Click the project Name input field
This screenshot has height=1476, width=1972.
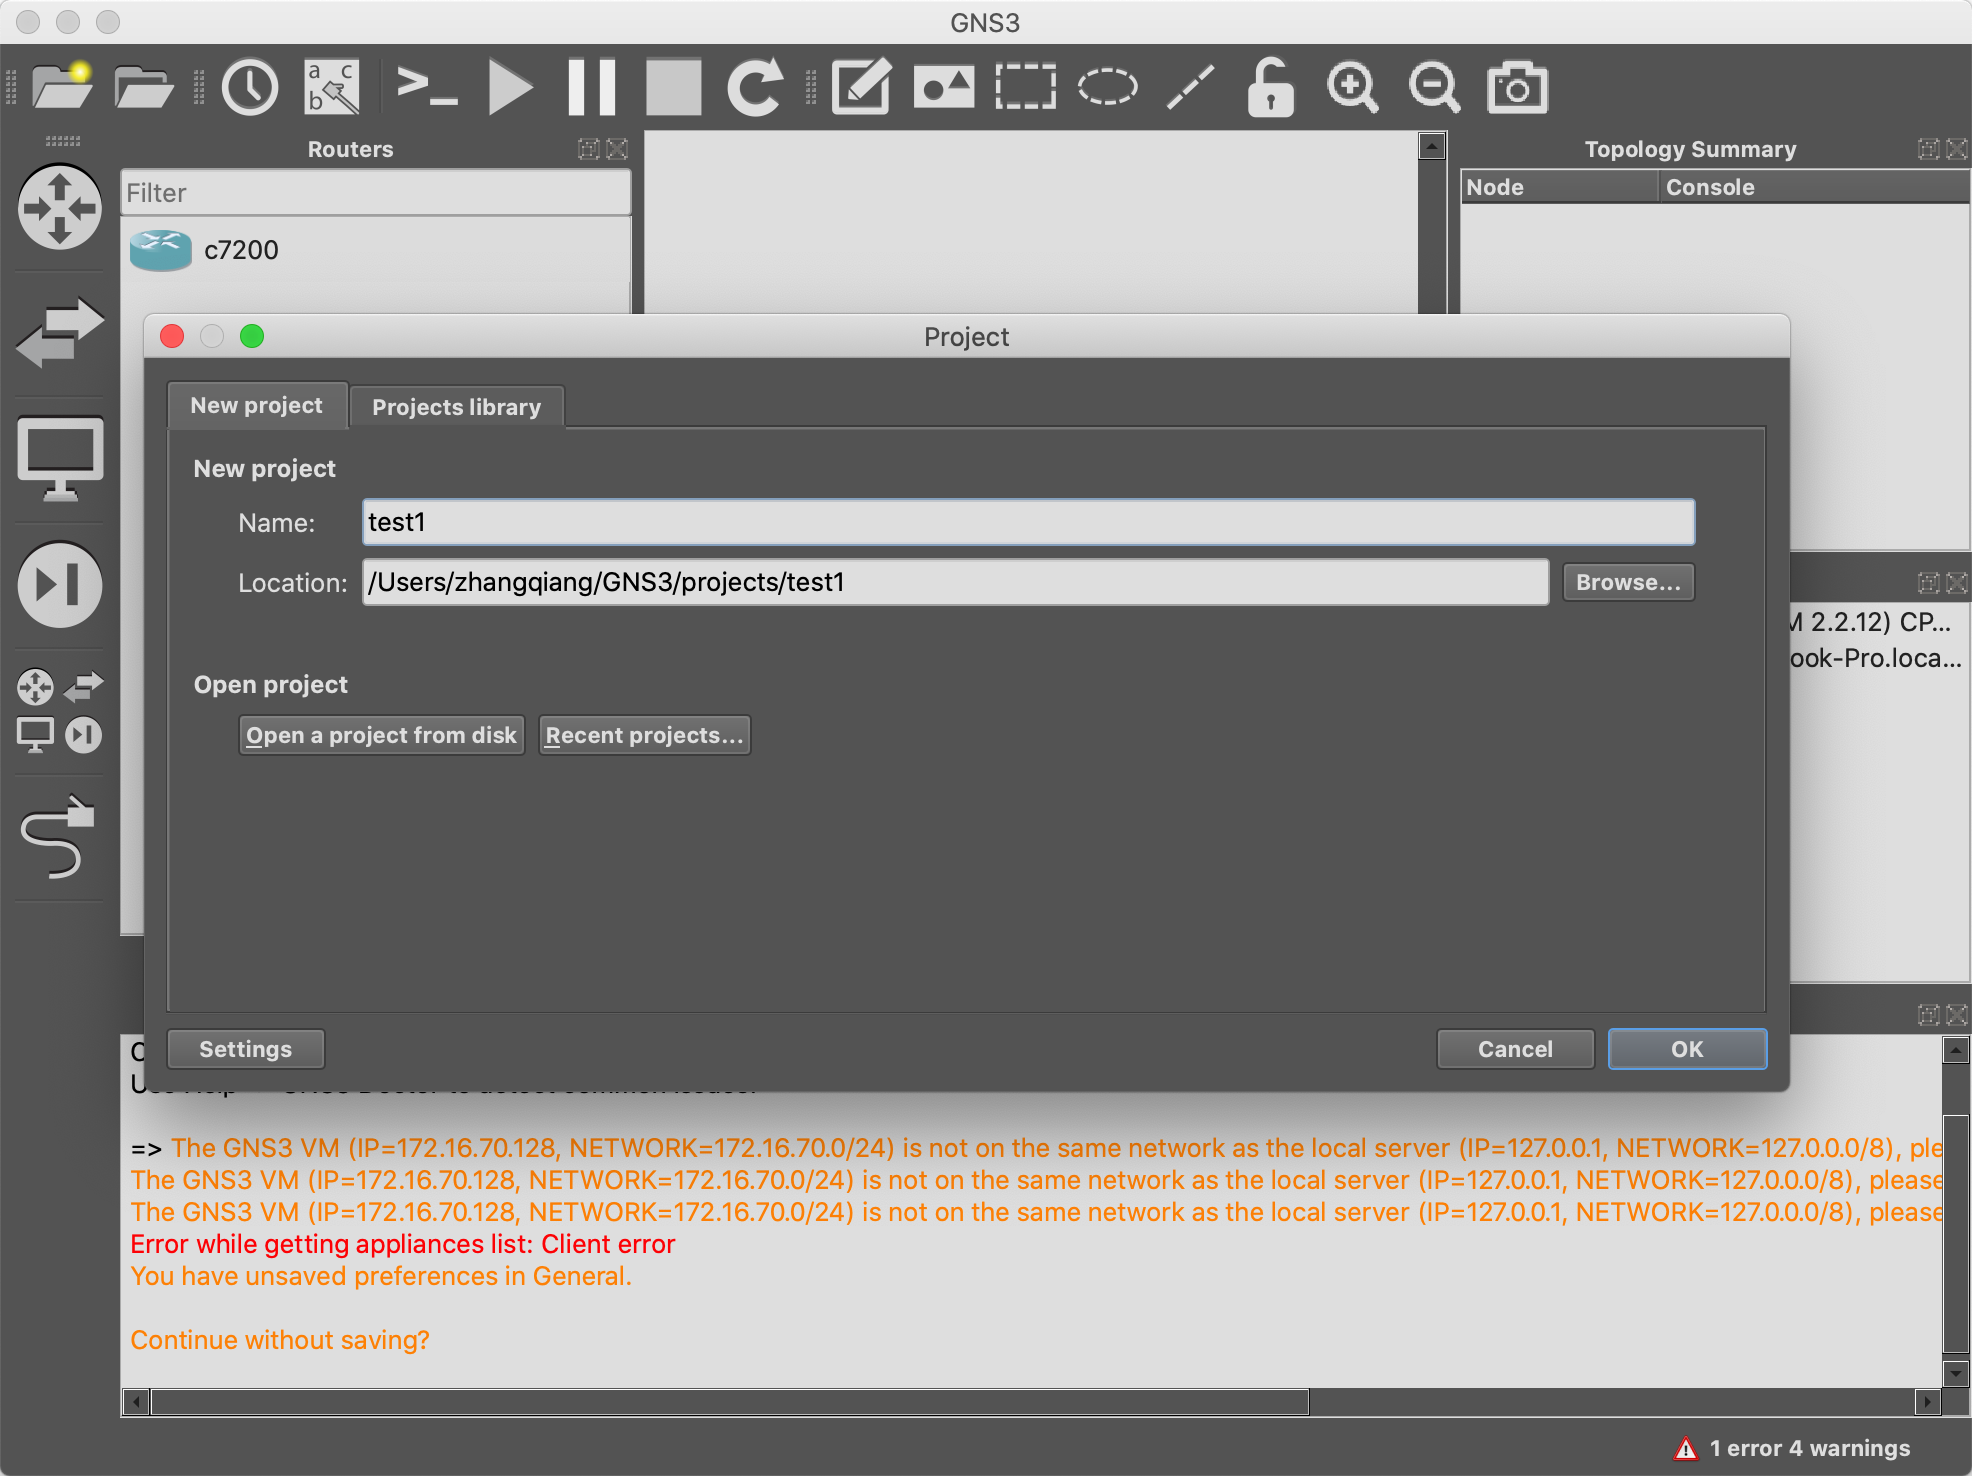[x=1027, y=522]
